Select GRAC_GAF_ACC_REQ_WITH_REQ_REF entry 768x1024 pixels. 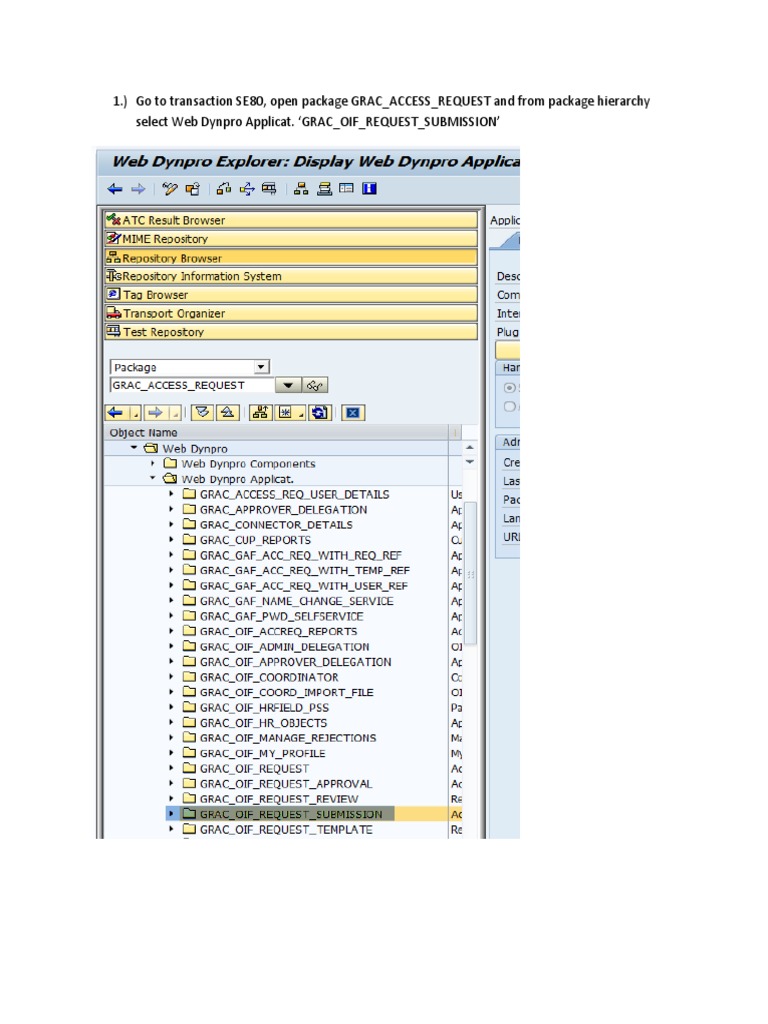coord(301,555)
